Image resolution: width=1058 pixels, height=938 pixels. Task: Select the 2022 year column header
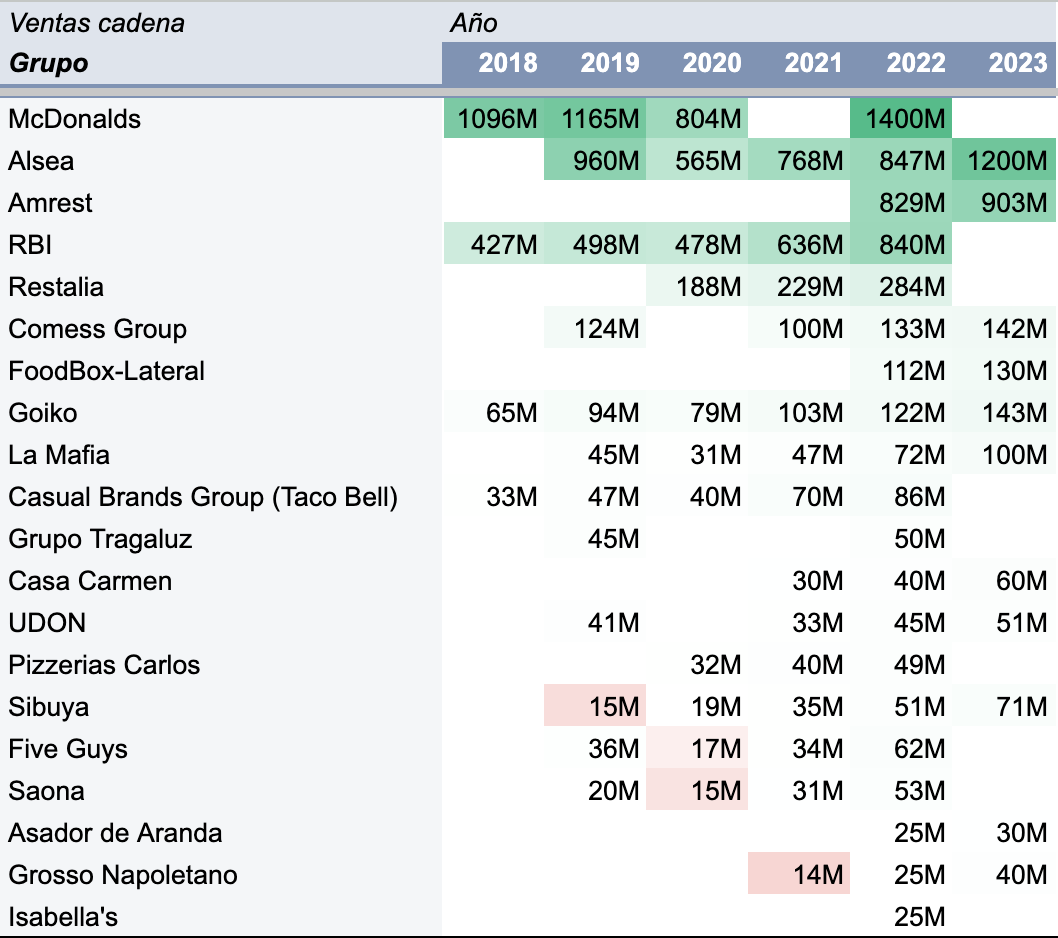(916, 63)
